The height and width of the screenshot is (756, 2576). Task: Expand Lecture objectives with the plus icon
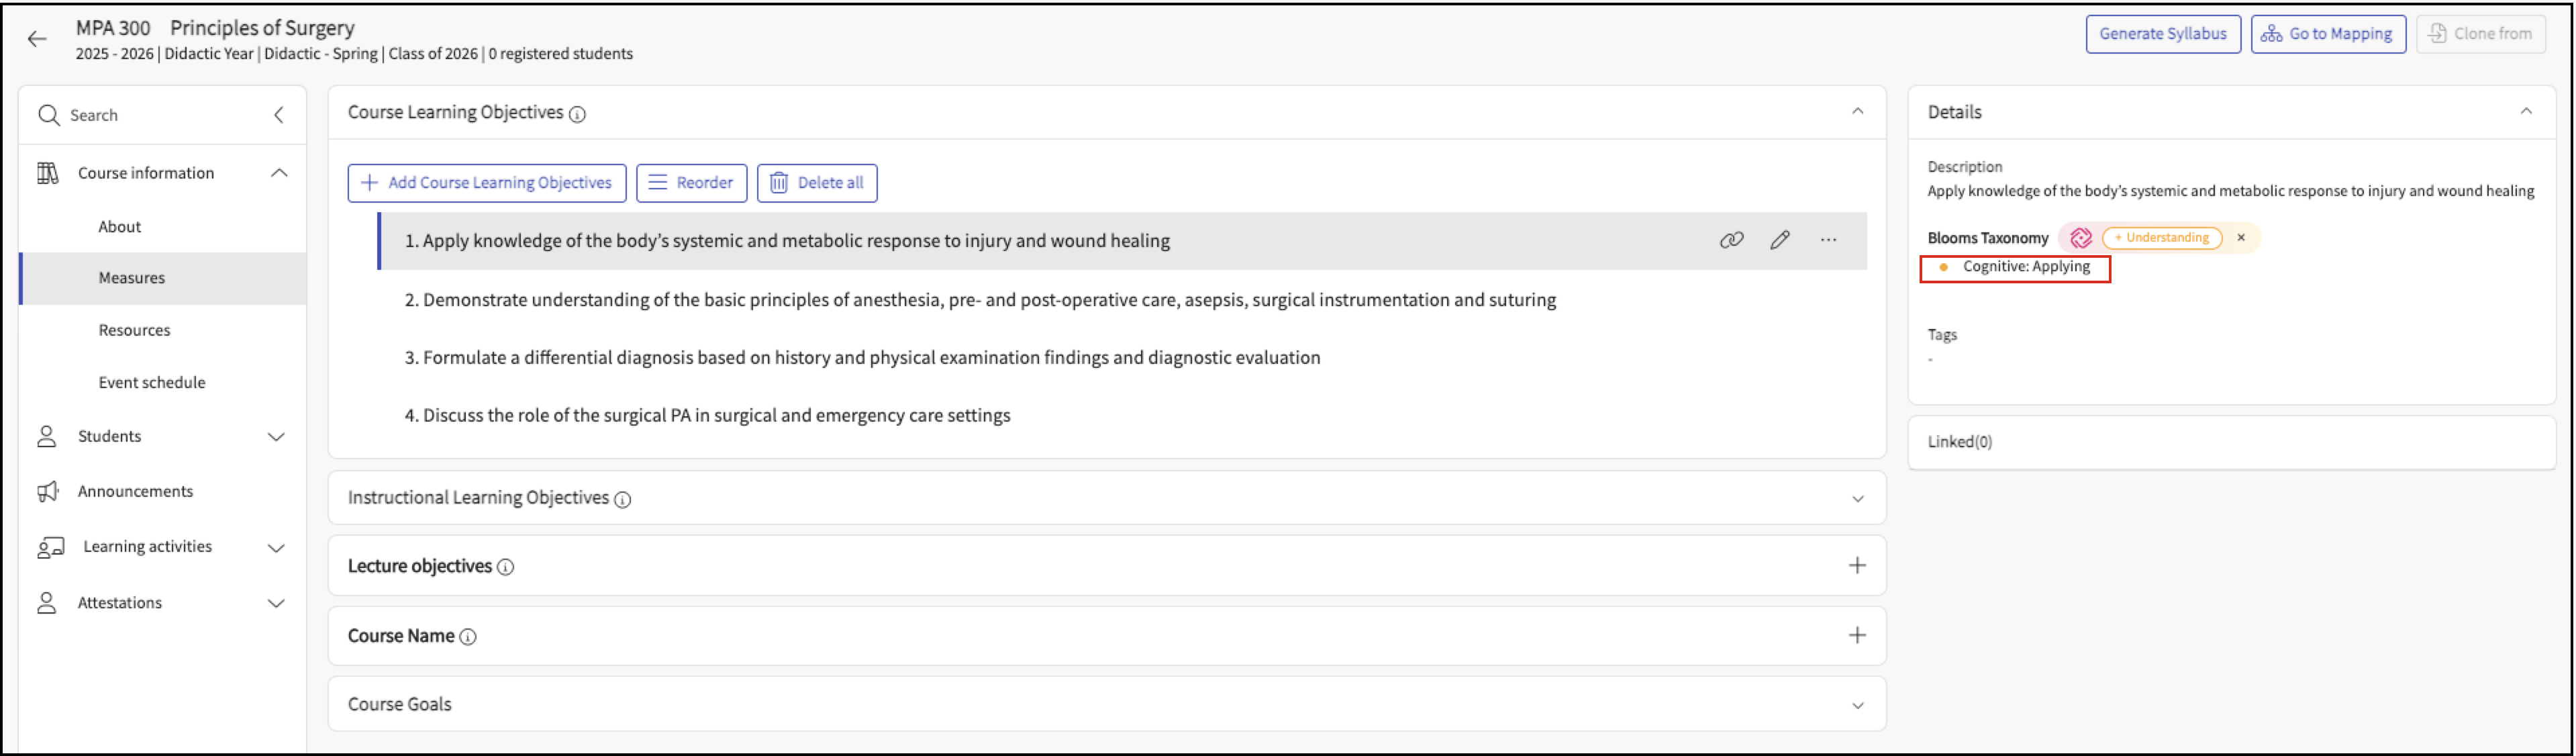point(1857,566)
